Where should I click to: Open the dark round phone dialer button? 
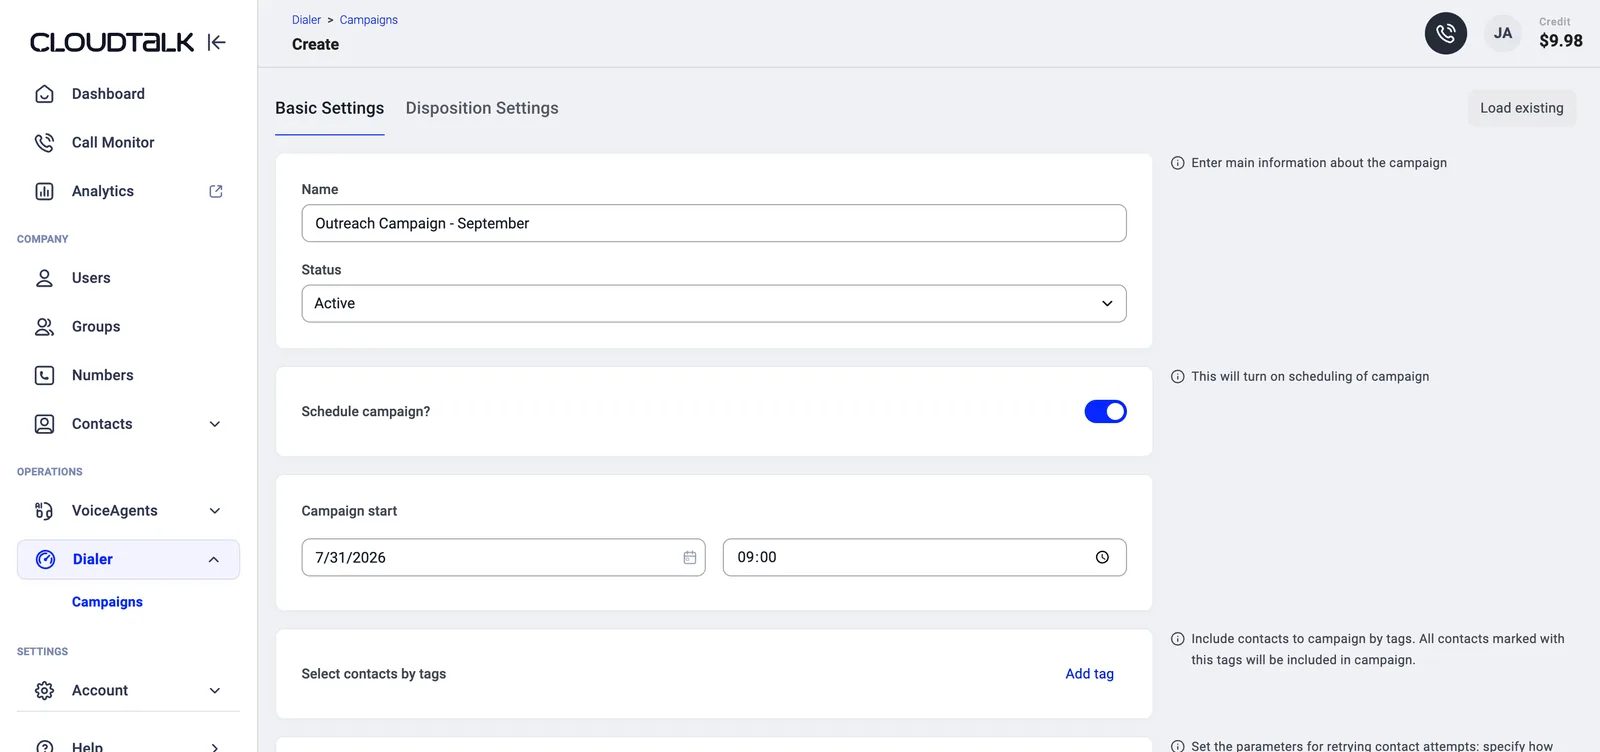[1446, 33]
